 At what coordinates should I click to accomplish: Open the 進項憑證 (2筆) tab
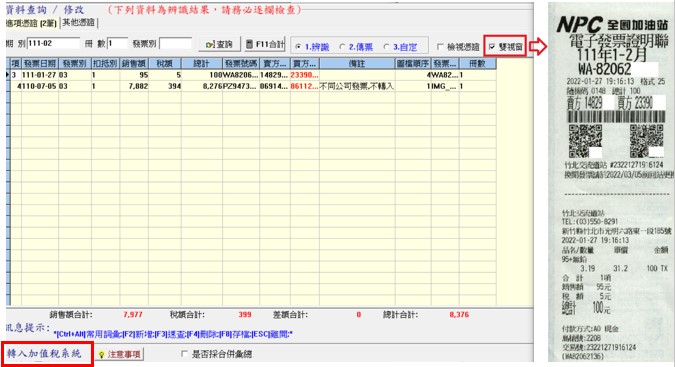(31, 23)
